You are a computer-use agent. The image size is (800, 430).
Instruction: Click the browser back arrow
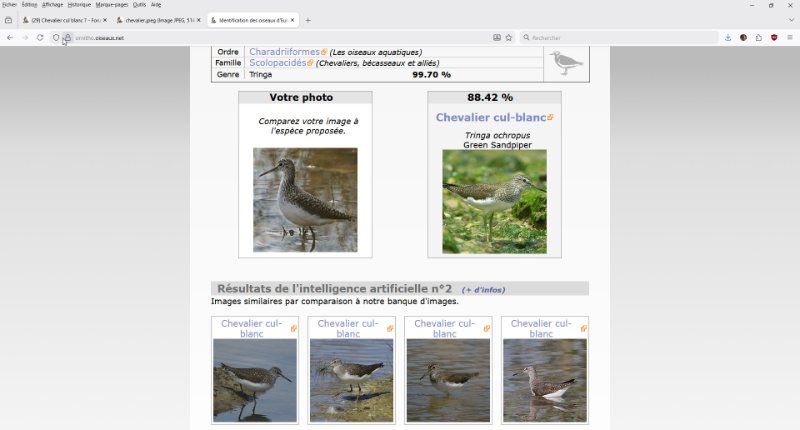point(10,38)
